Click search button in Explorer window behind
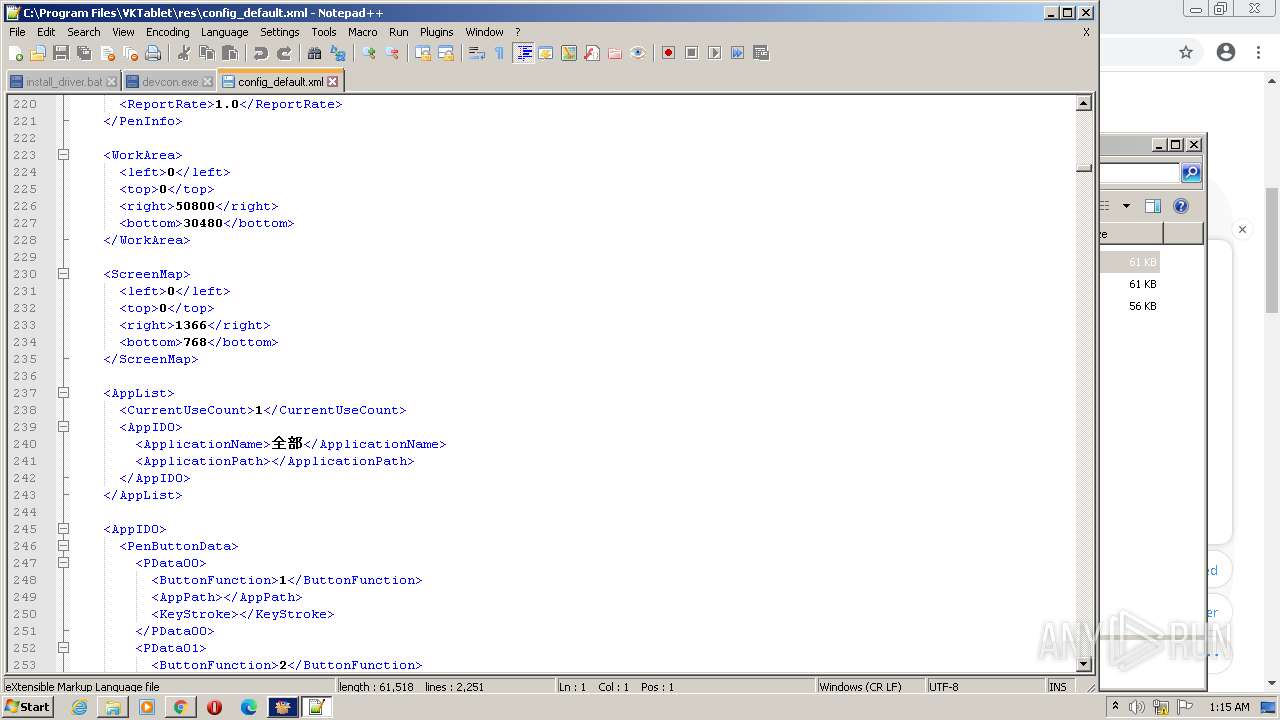Image resolution: width=1280 pixels, height=720 pixels. (x=1191, y=173)
